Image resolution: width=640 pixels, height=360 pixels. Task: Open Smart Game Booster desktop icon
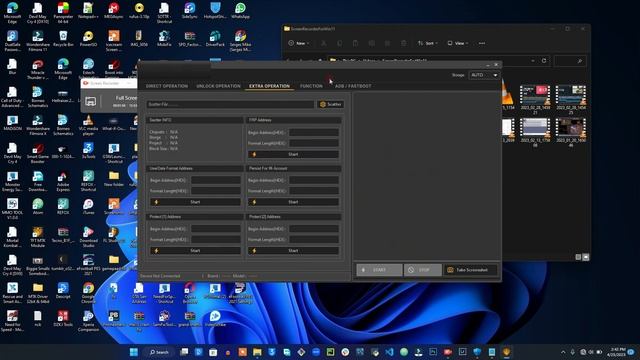tap(38, 153)
